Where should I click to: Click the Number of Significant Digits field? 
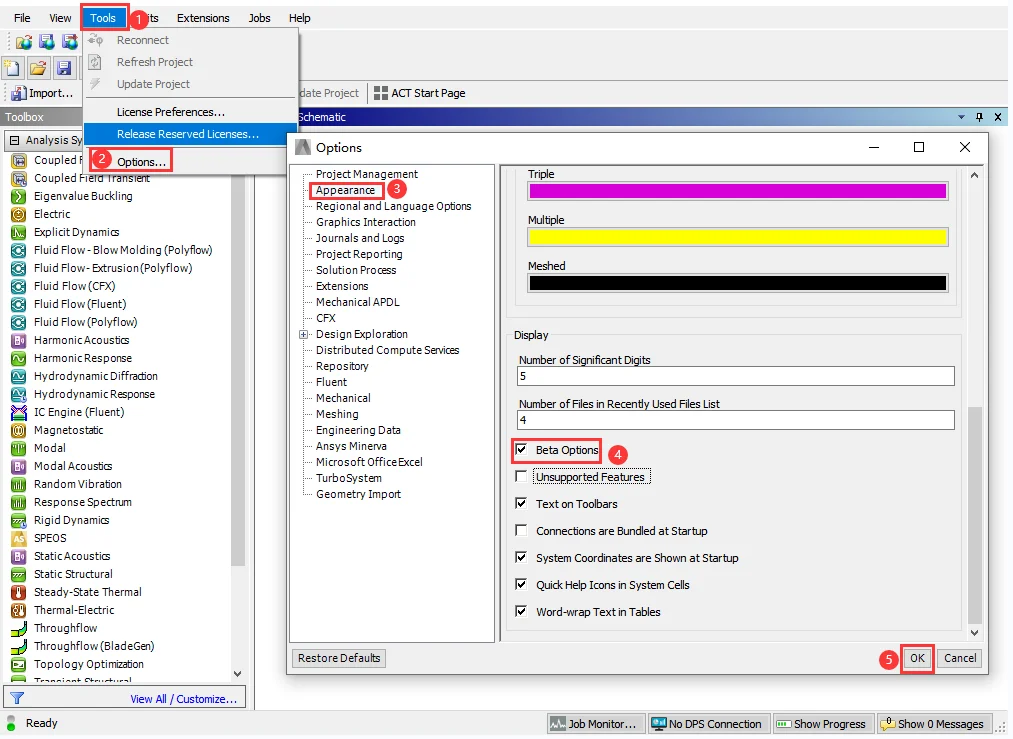(x=736, y=376)
